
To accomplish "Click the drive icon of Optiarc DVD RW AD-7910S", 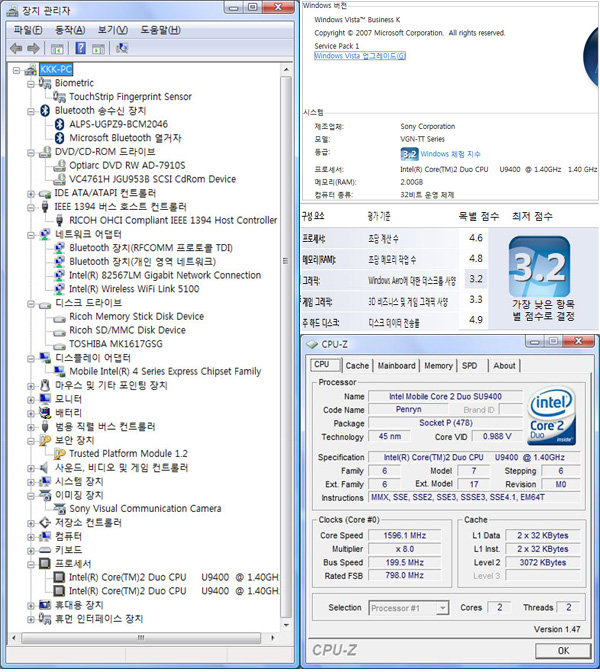I will coord(60,165).
